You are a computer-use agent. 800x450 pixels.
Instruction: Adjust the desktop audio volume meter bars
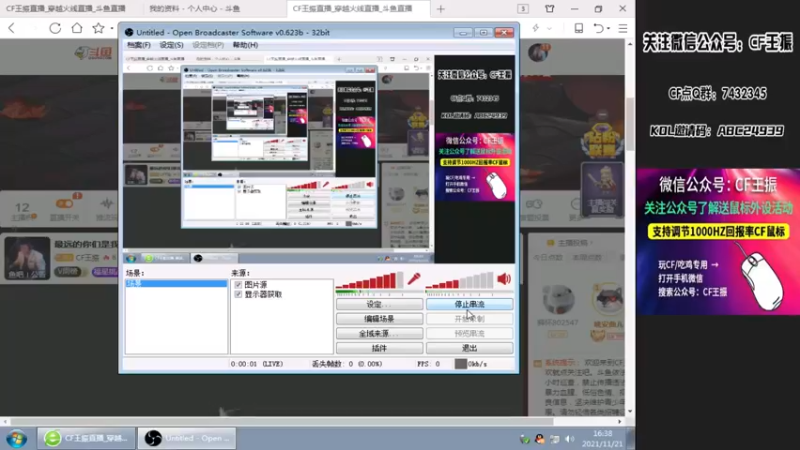point(460,281)
